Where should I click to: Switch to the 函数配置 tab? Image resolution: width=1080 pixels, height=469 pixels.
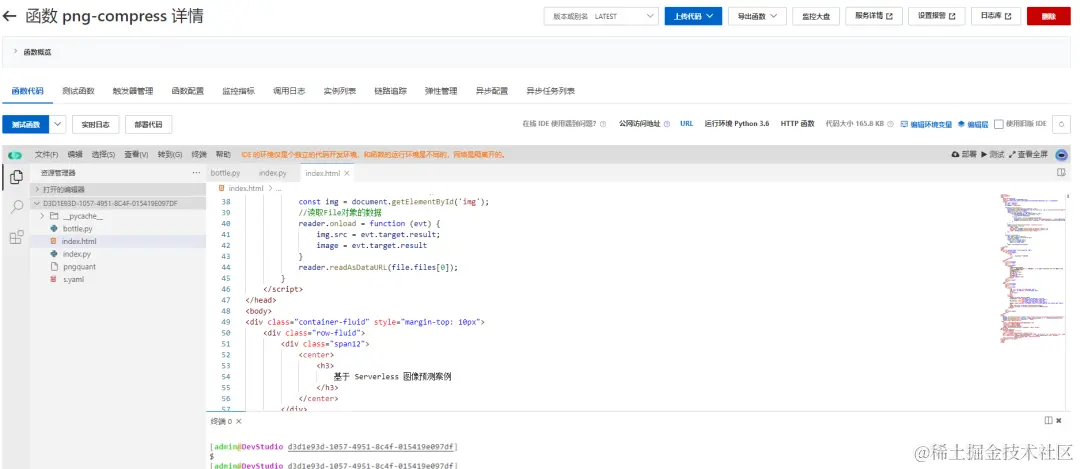point(187,91)
